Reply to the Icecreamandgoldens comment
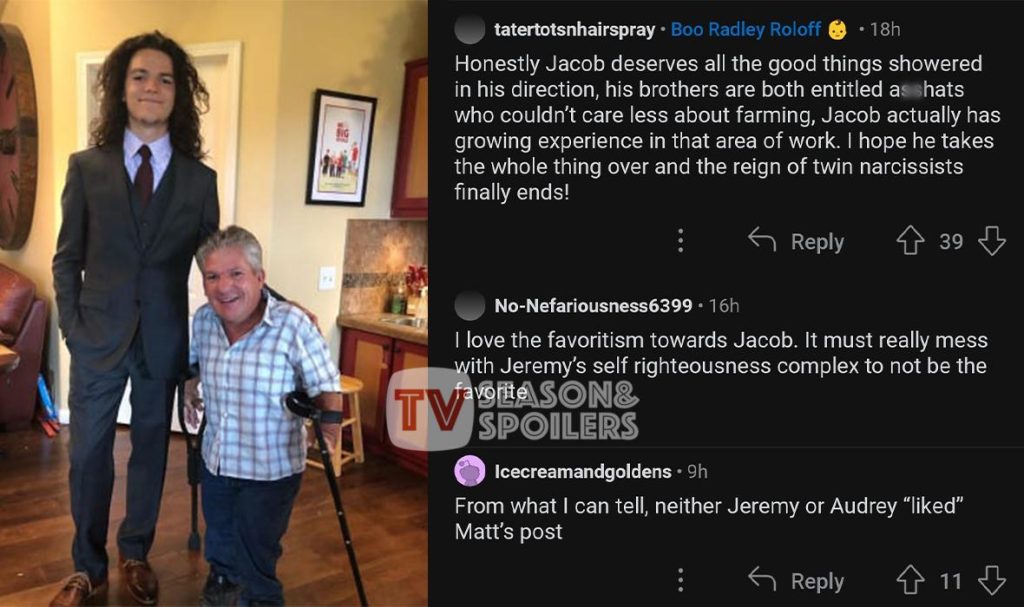Image resolution: width=1024 pixels, height=607 pixels. [817, 582]
